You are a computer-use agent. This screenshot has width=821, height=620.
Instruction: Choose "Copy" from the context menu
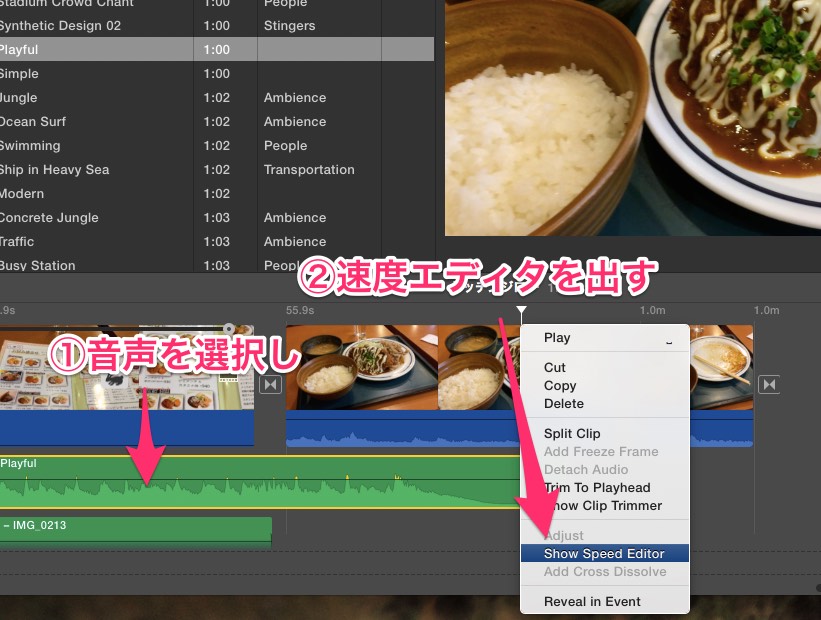[x=560, y=385]
